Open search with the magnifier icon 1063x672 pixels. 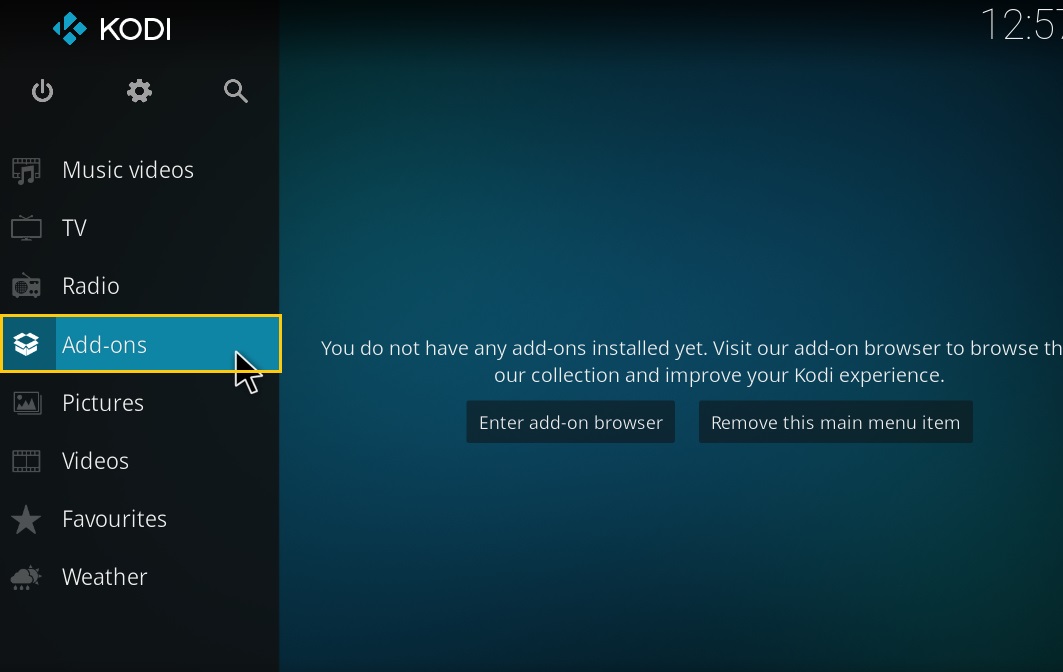pyautogui.click(x=236, y=91)
